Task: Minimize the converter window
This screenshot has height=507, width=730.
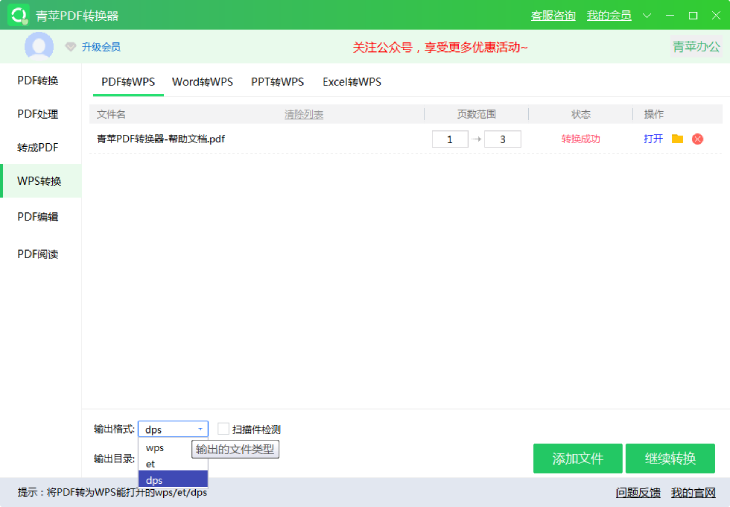Action: coord(670,15)
